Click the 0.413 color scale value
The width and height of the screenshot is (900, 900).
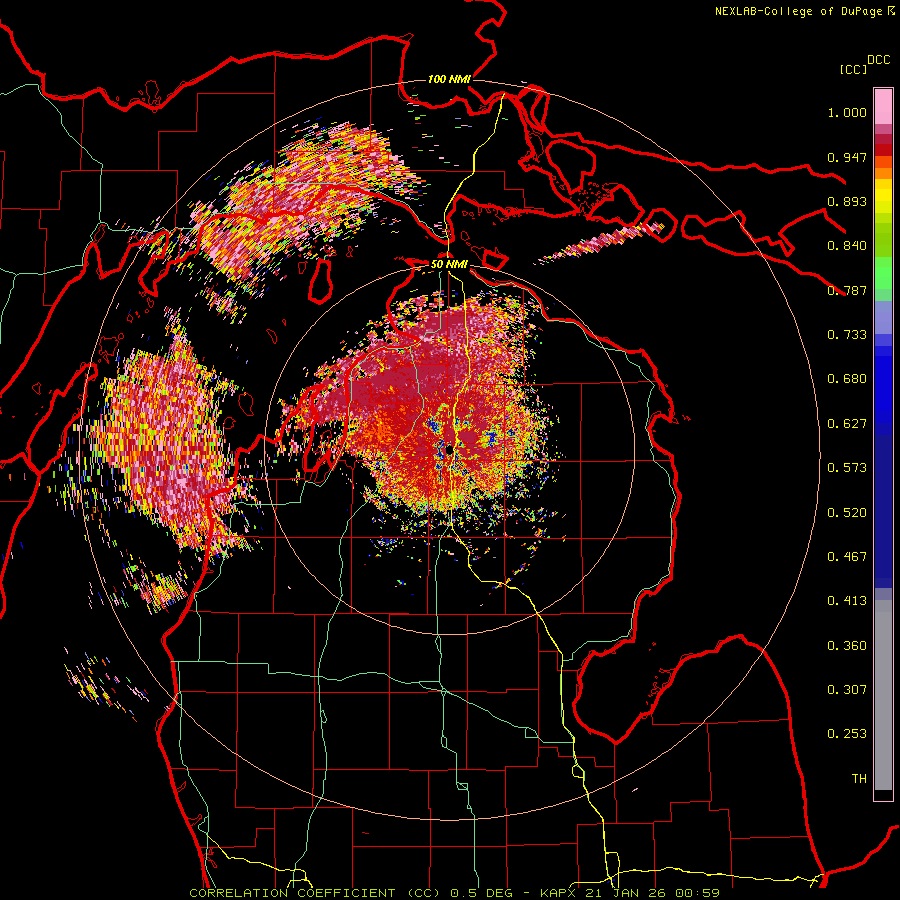tap(847, 601)
